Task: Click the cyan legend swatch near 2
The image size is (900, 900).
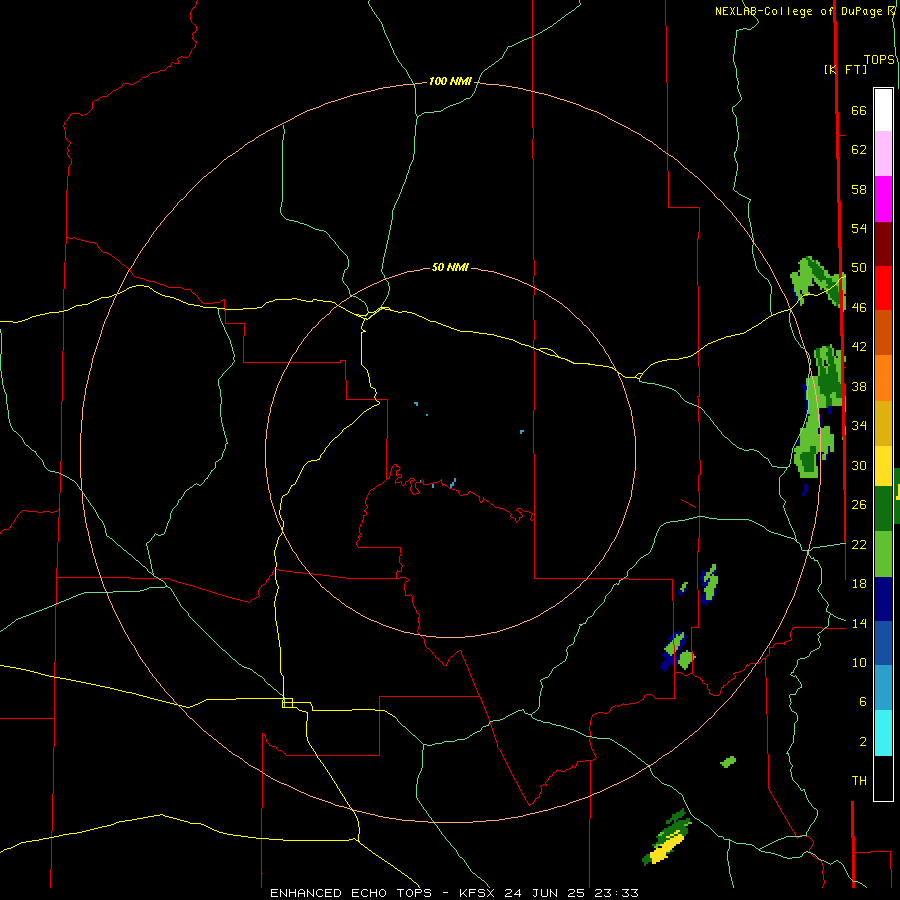Action: coord(883,734)
